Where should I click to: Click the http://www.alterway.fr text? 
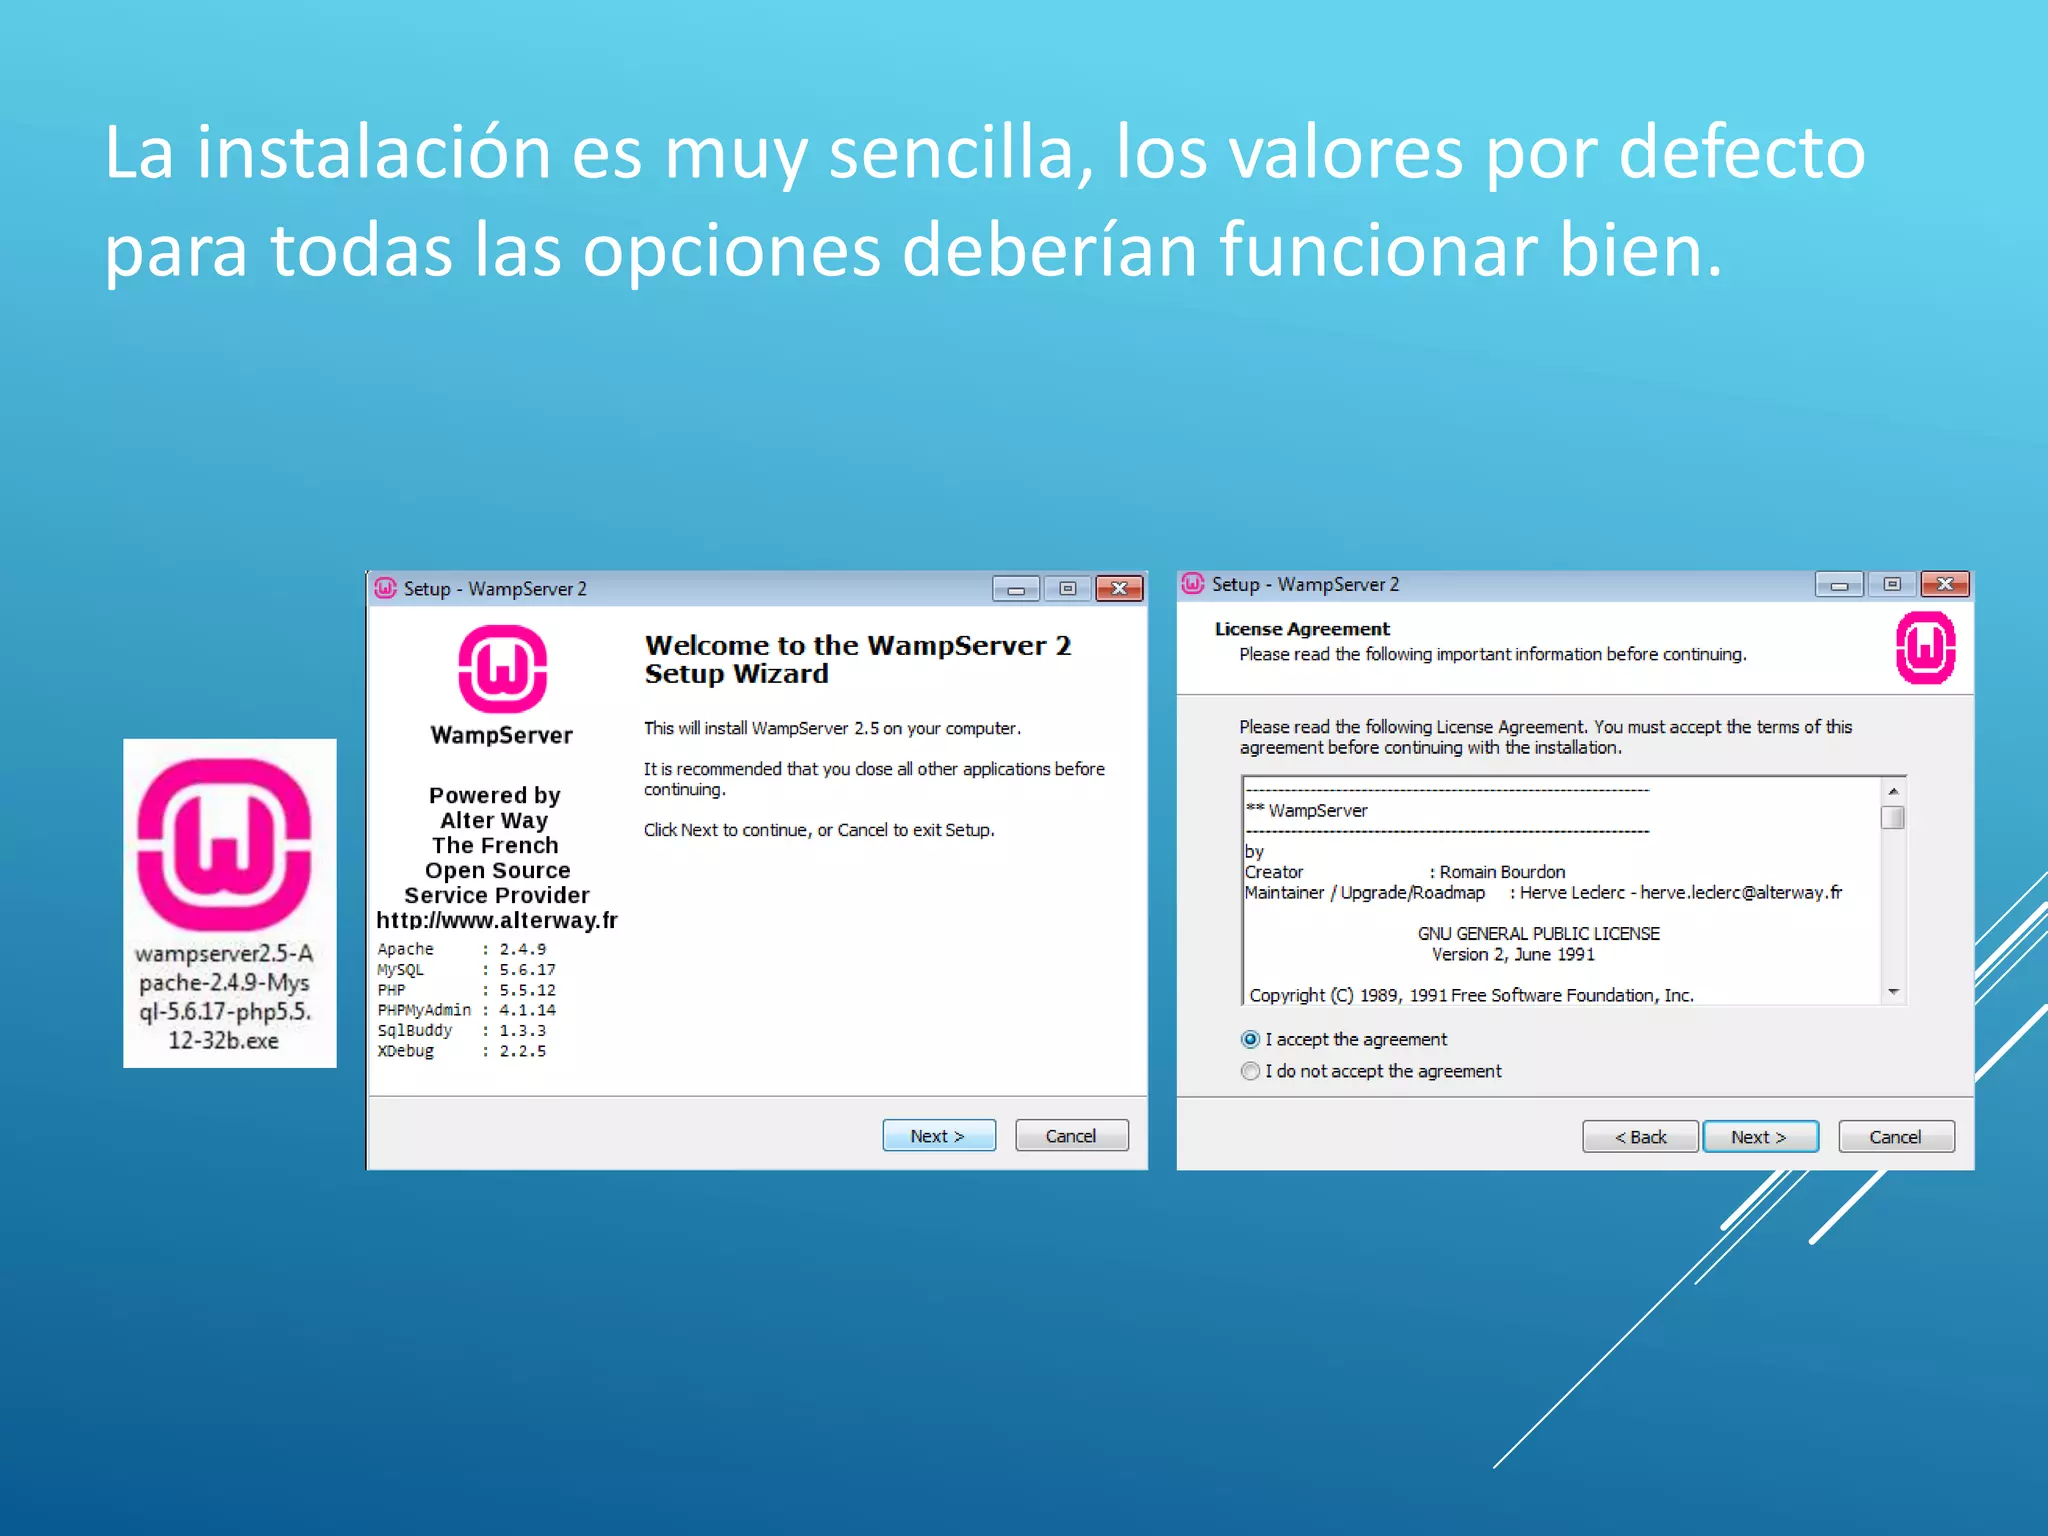click(497, 920)
